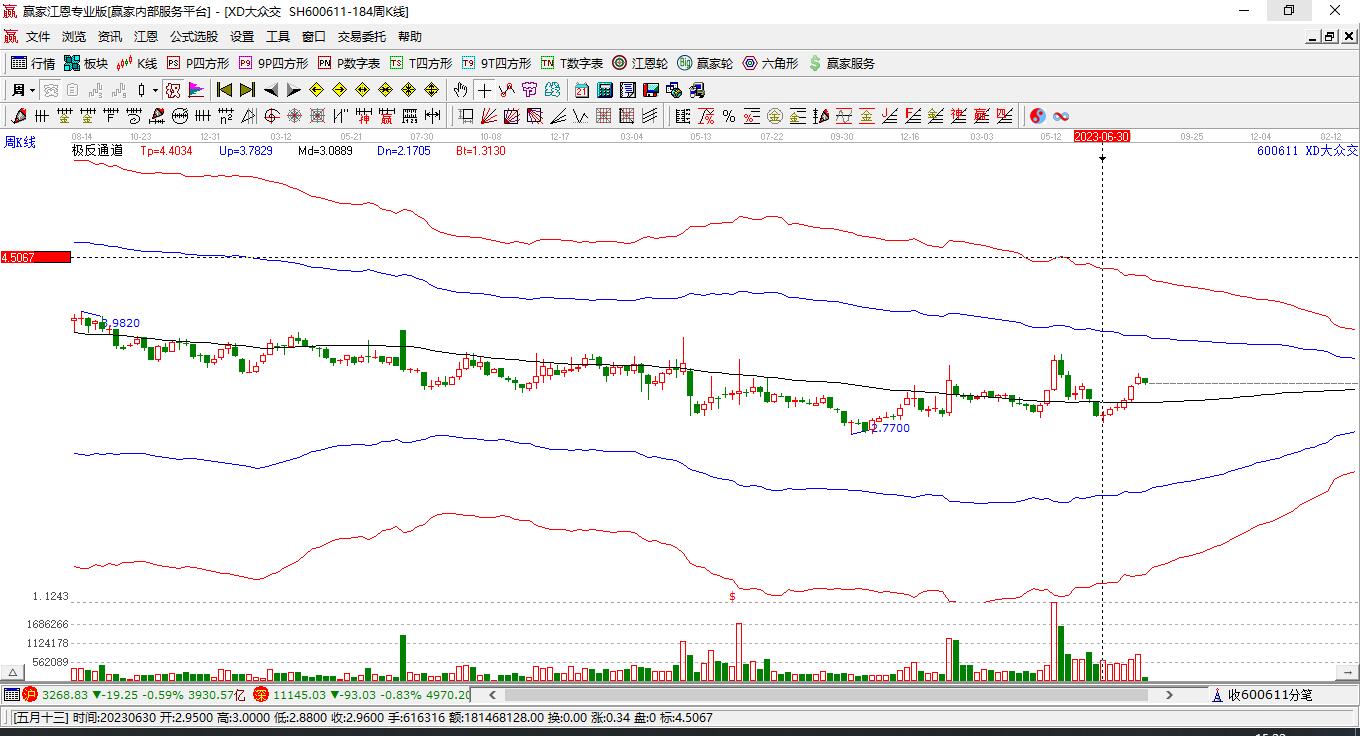Image resolution: width=1360 pixels, height=736 pixels.
Task: Toggle the crosshair cursor mode
Action: click(x=484, y=90)
